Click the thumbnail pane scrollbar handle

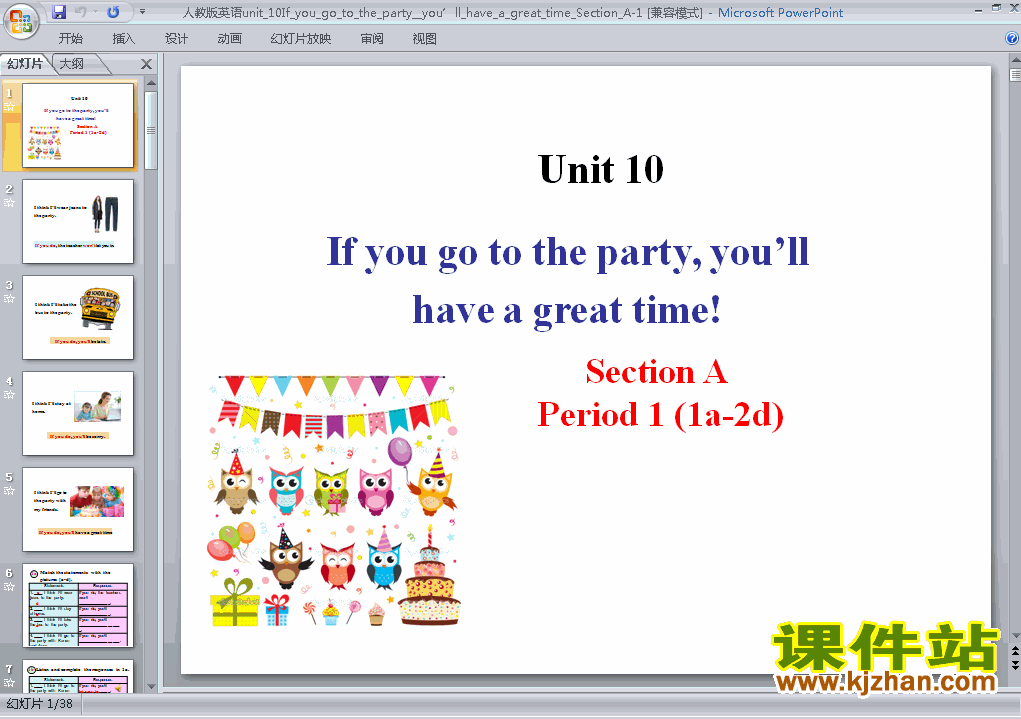click(151, 130)
